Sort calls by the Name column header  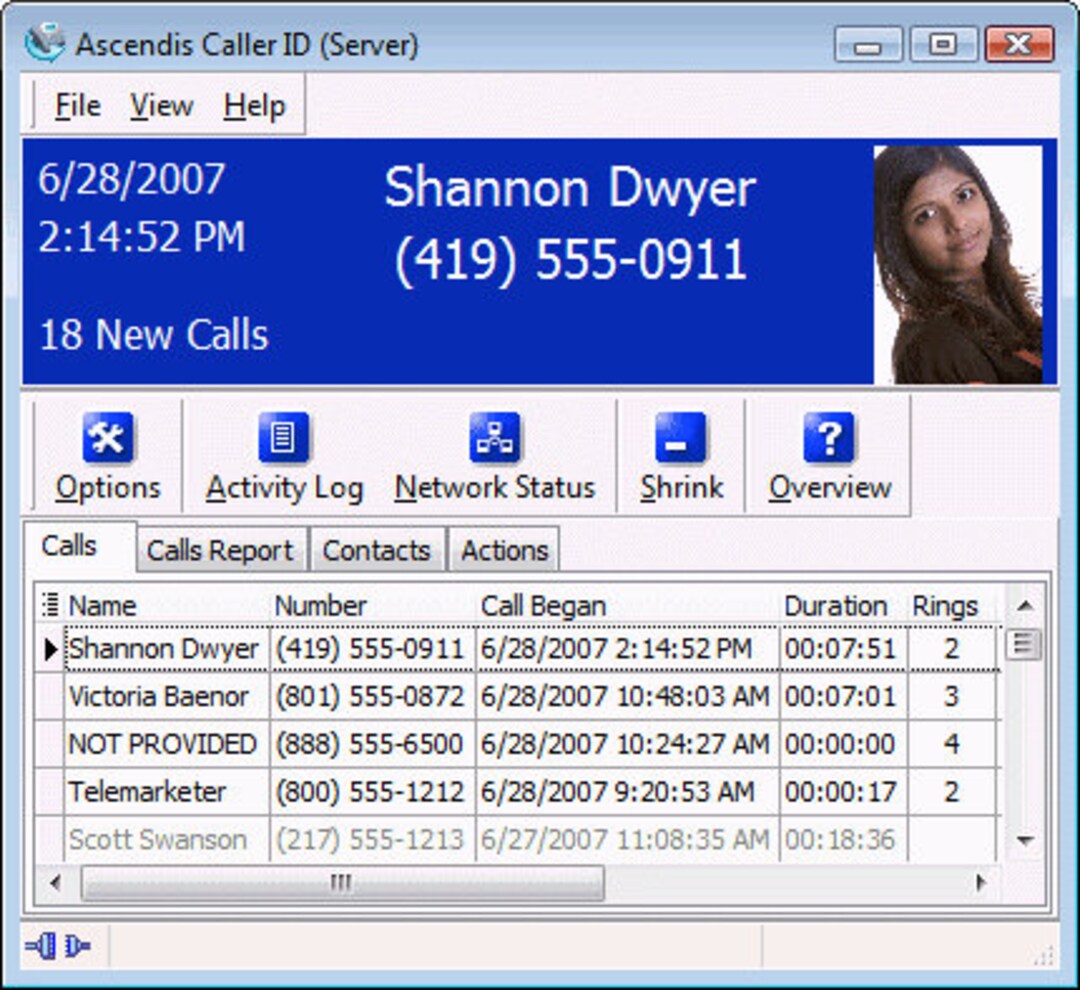click(x=103, y=604)
